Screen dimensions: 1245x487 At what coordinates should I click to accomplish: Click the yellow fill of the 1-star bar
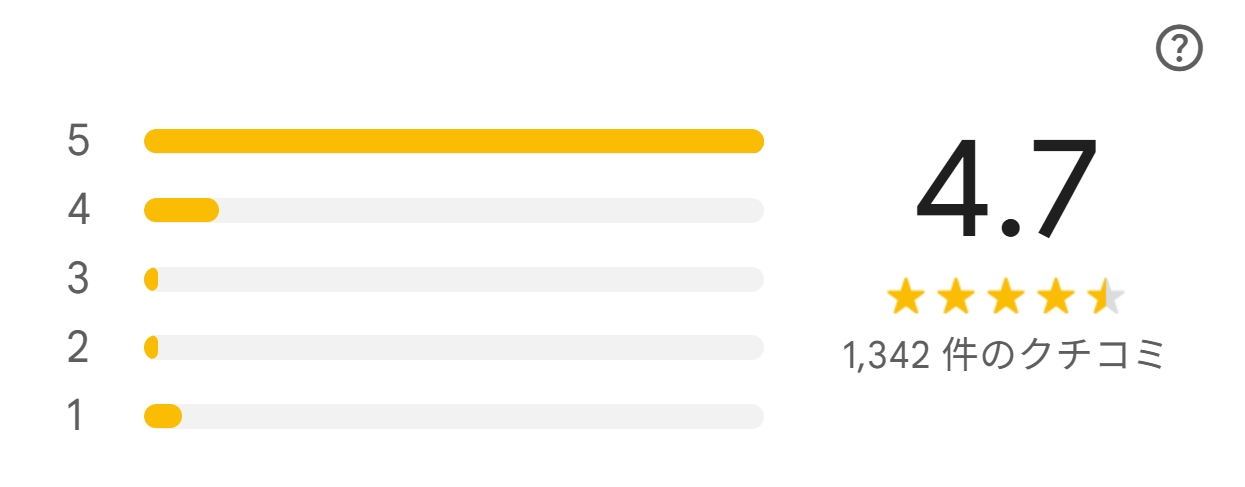[163, 416]
